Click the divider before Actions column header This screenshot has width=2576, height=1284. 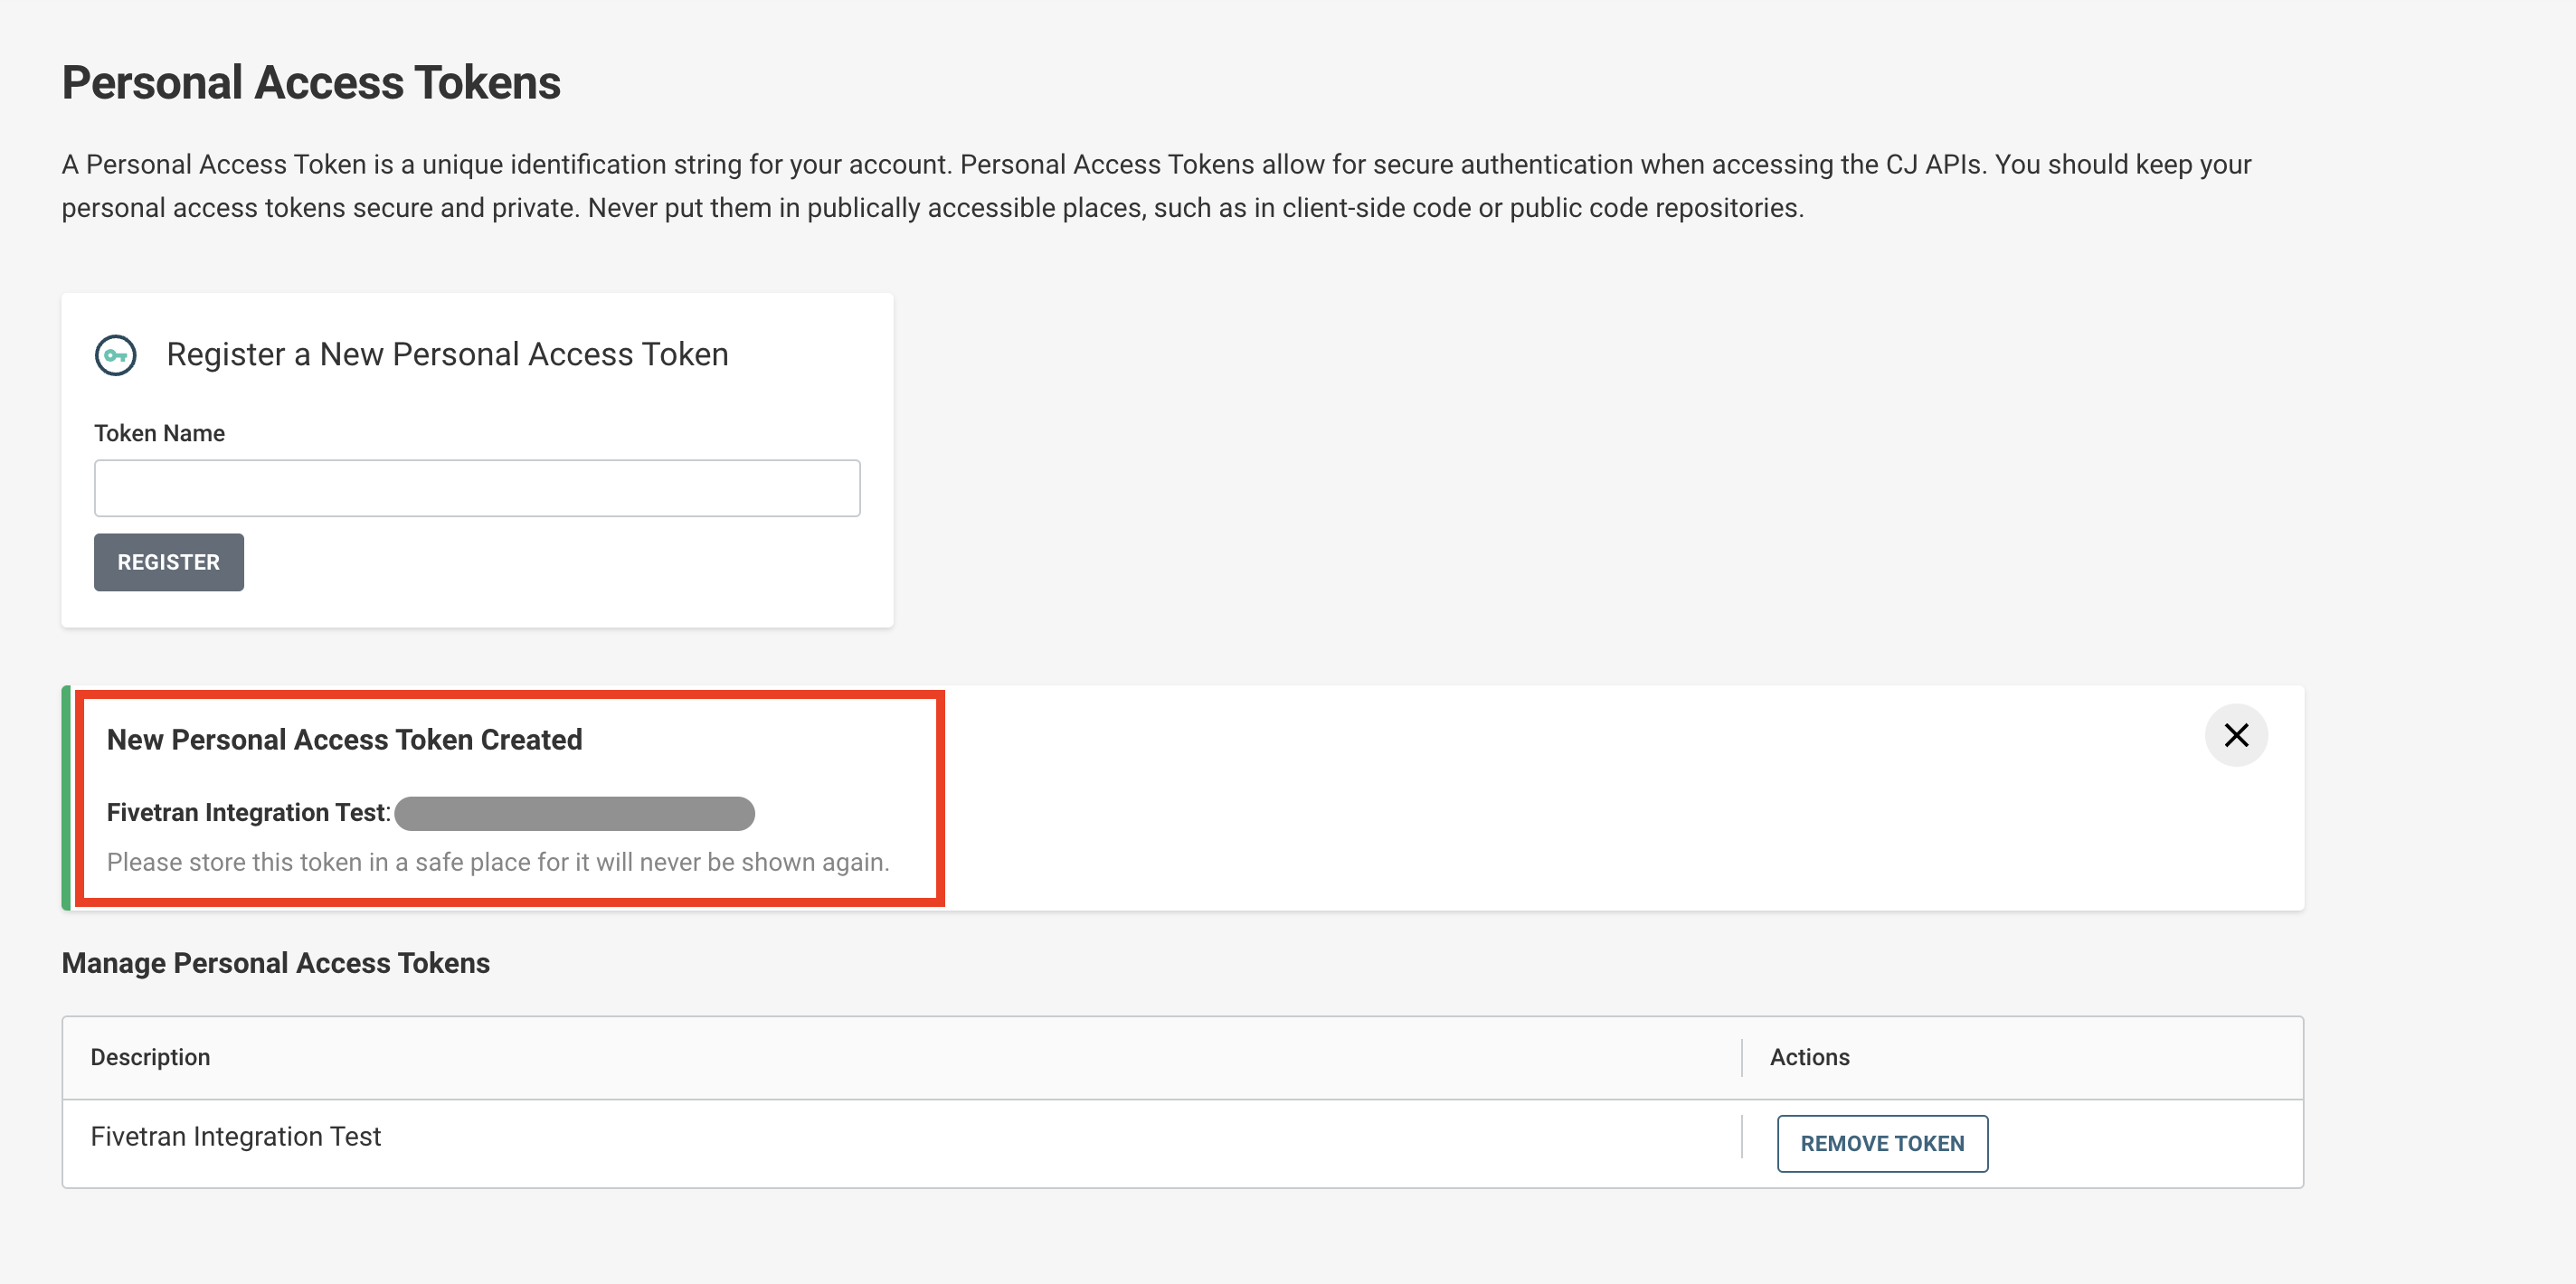click(x=1741, y=1057)
